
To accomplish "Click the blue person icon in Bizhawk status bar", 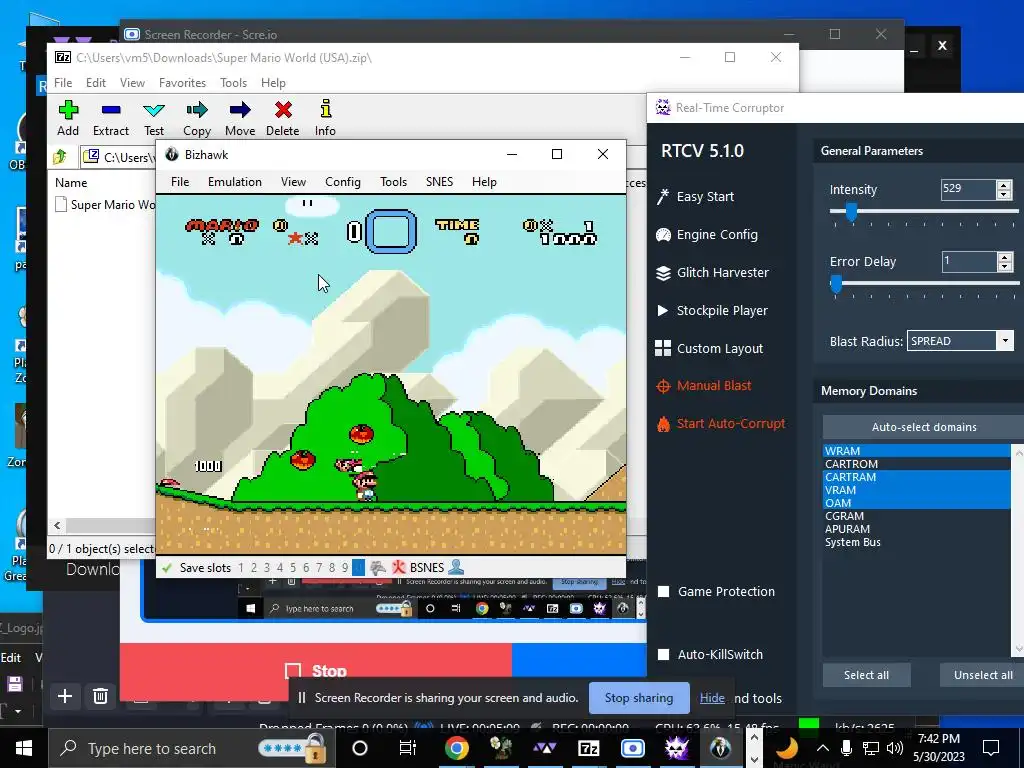I will click(x=456, y=568).
